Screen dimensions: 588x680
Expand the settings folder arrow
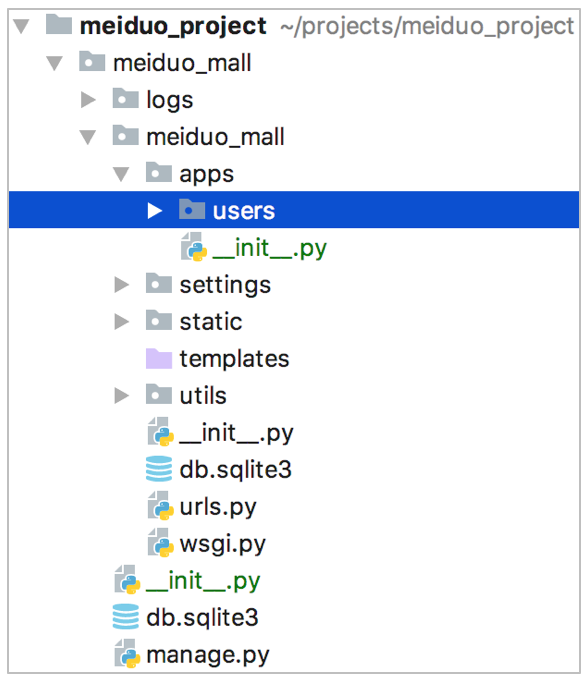(x=121, y=285)
